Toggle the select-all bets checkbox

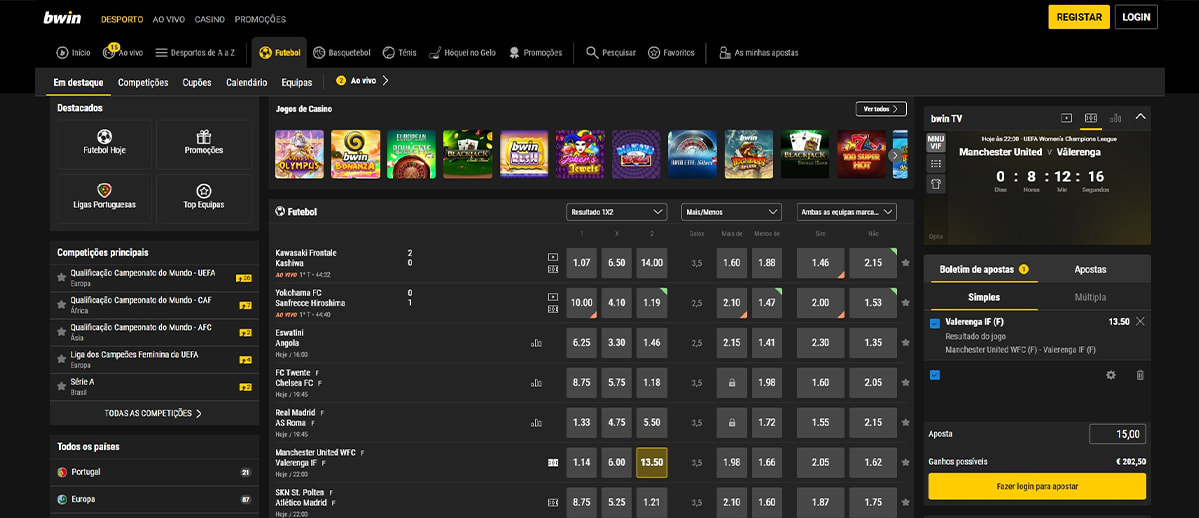[935, 375]
